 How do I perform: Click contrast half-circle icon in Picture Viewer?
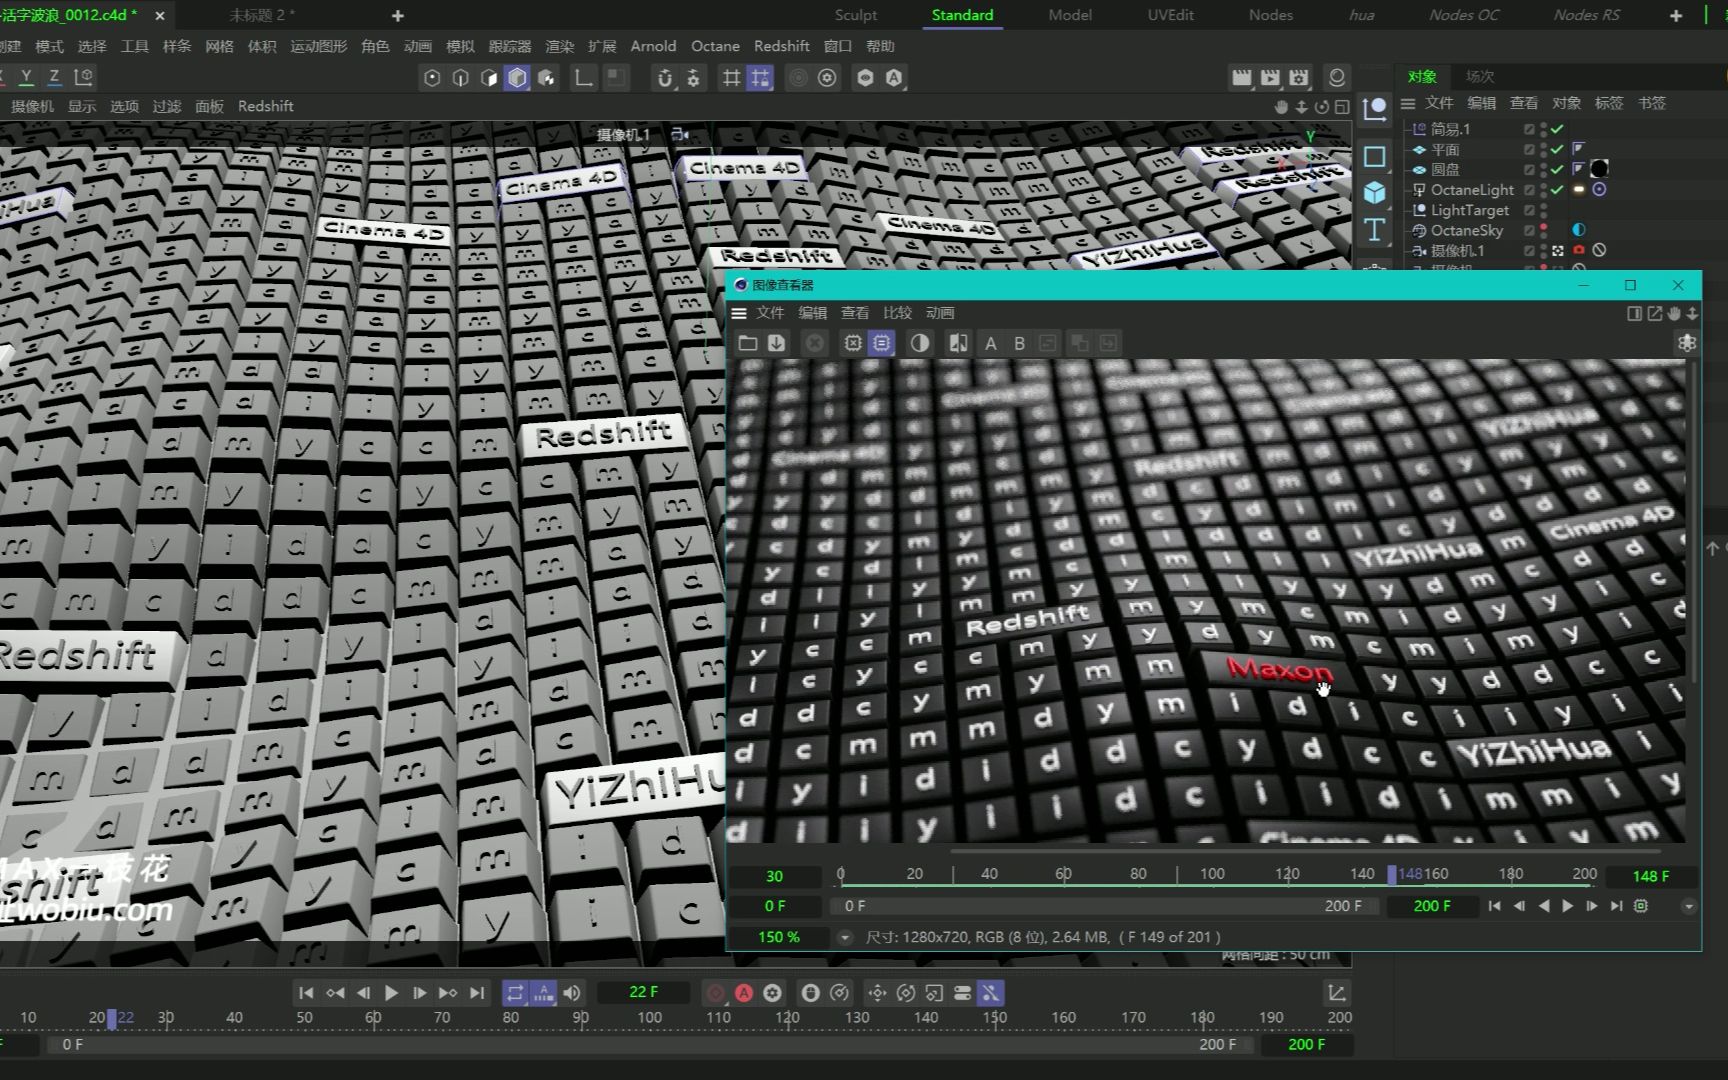(x=920, y=343)
